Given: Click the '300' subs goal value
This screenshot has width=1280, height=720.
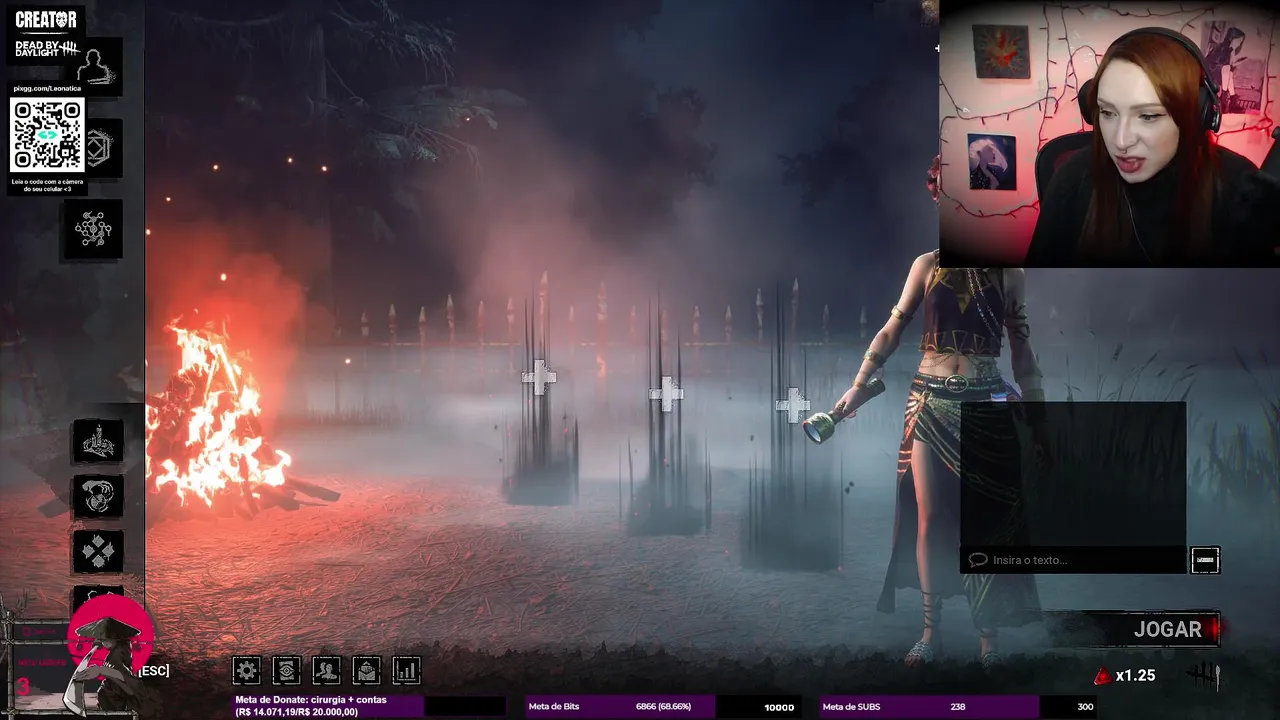Looking at the screenshot, I should [1085, 707].
